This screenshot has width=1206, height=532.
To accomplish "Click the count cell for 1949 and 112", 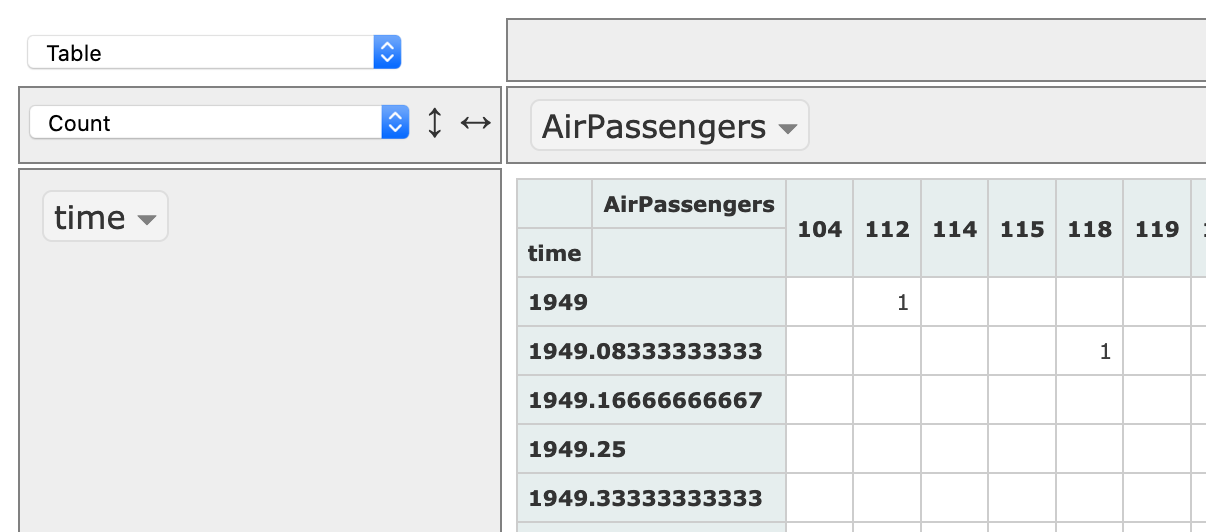I will coord(887,302).
